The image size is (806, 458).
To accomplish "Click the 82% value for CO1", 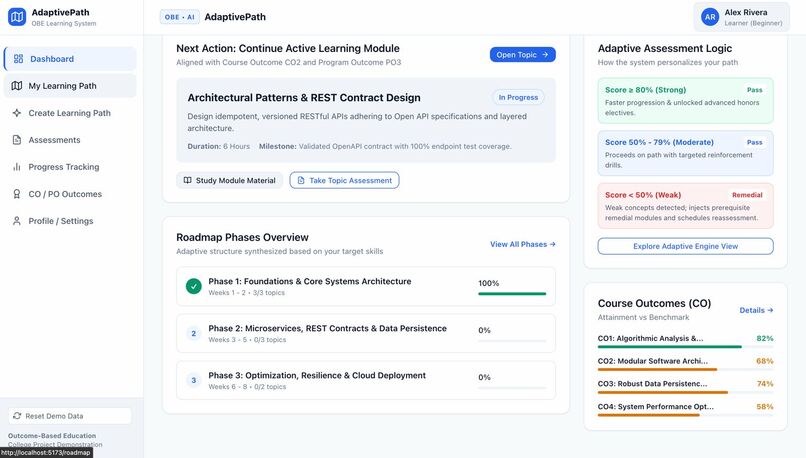I will tap(765, 338).
